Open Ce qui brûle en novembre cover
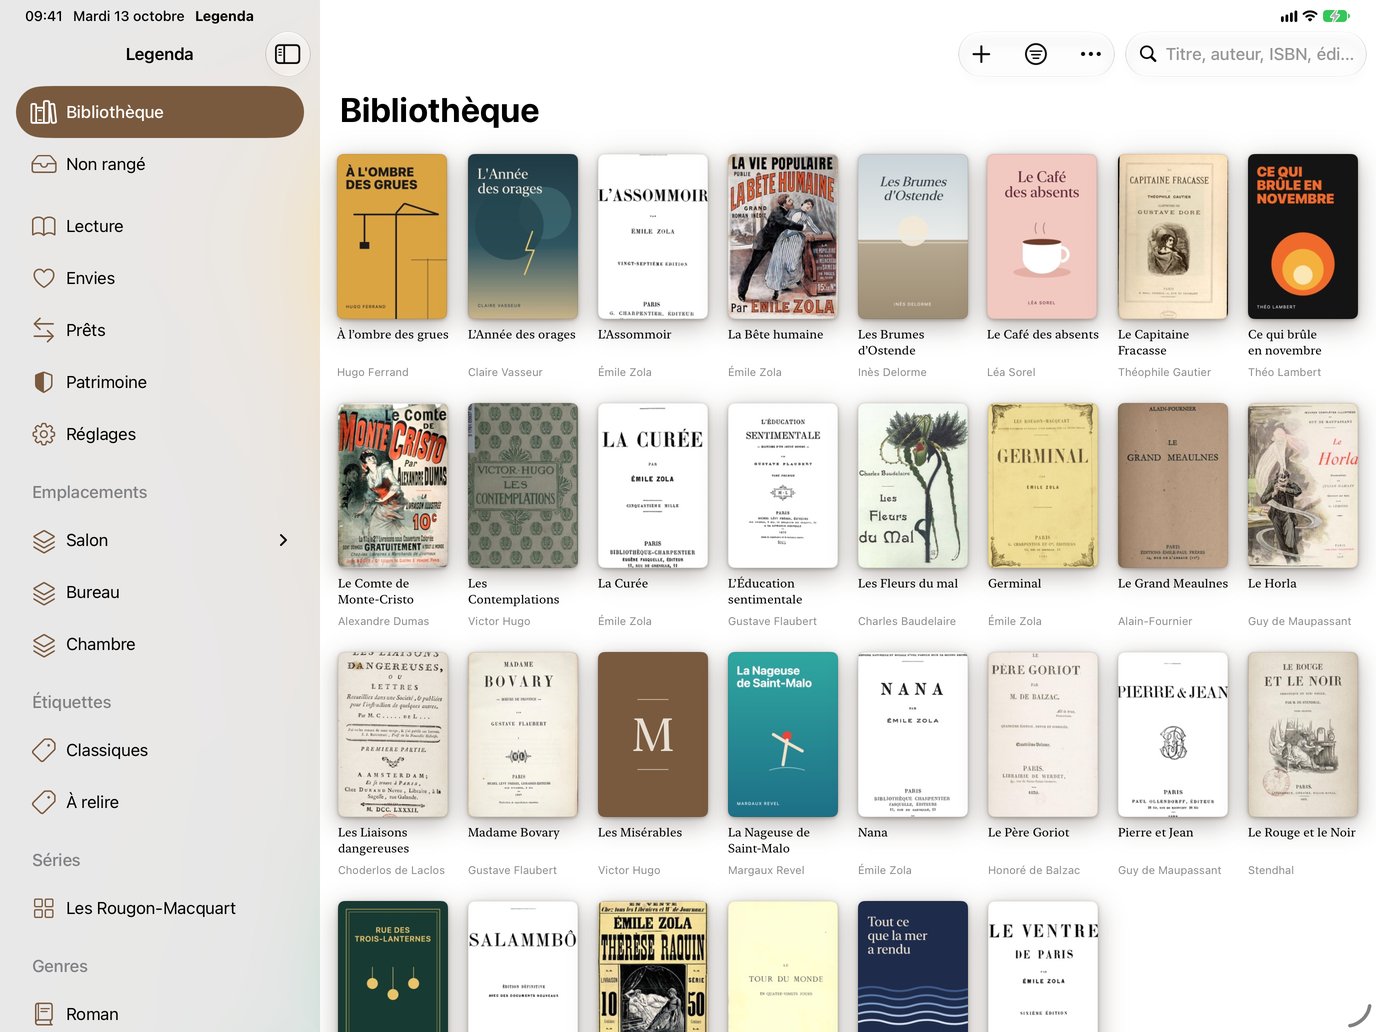This screenshot has width=1376, height=1032. coord(1303,236)
